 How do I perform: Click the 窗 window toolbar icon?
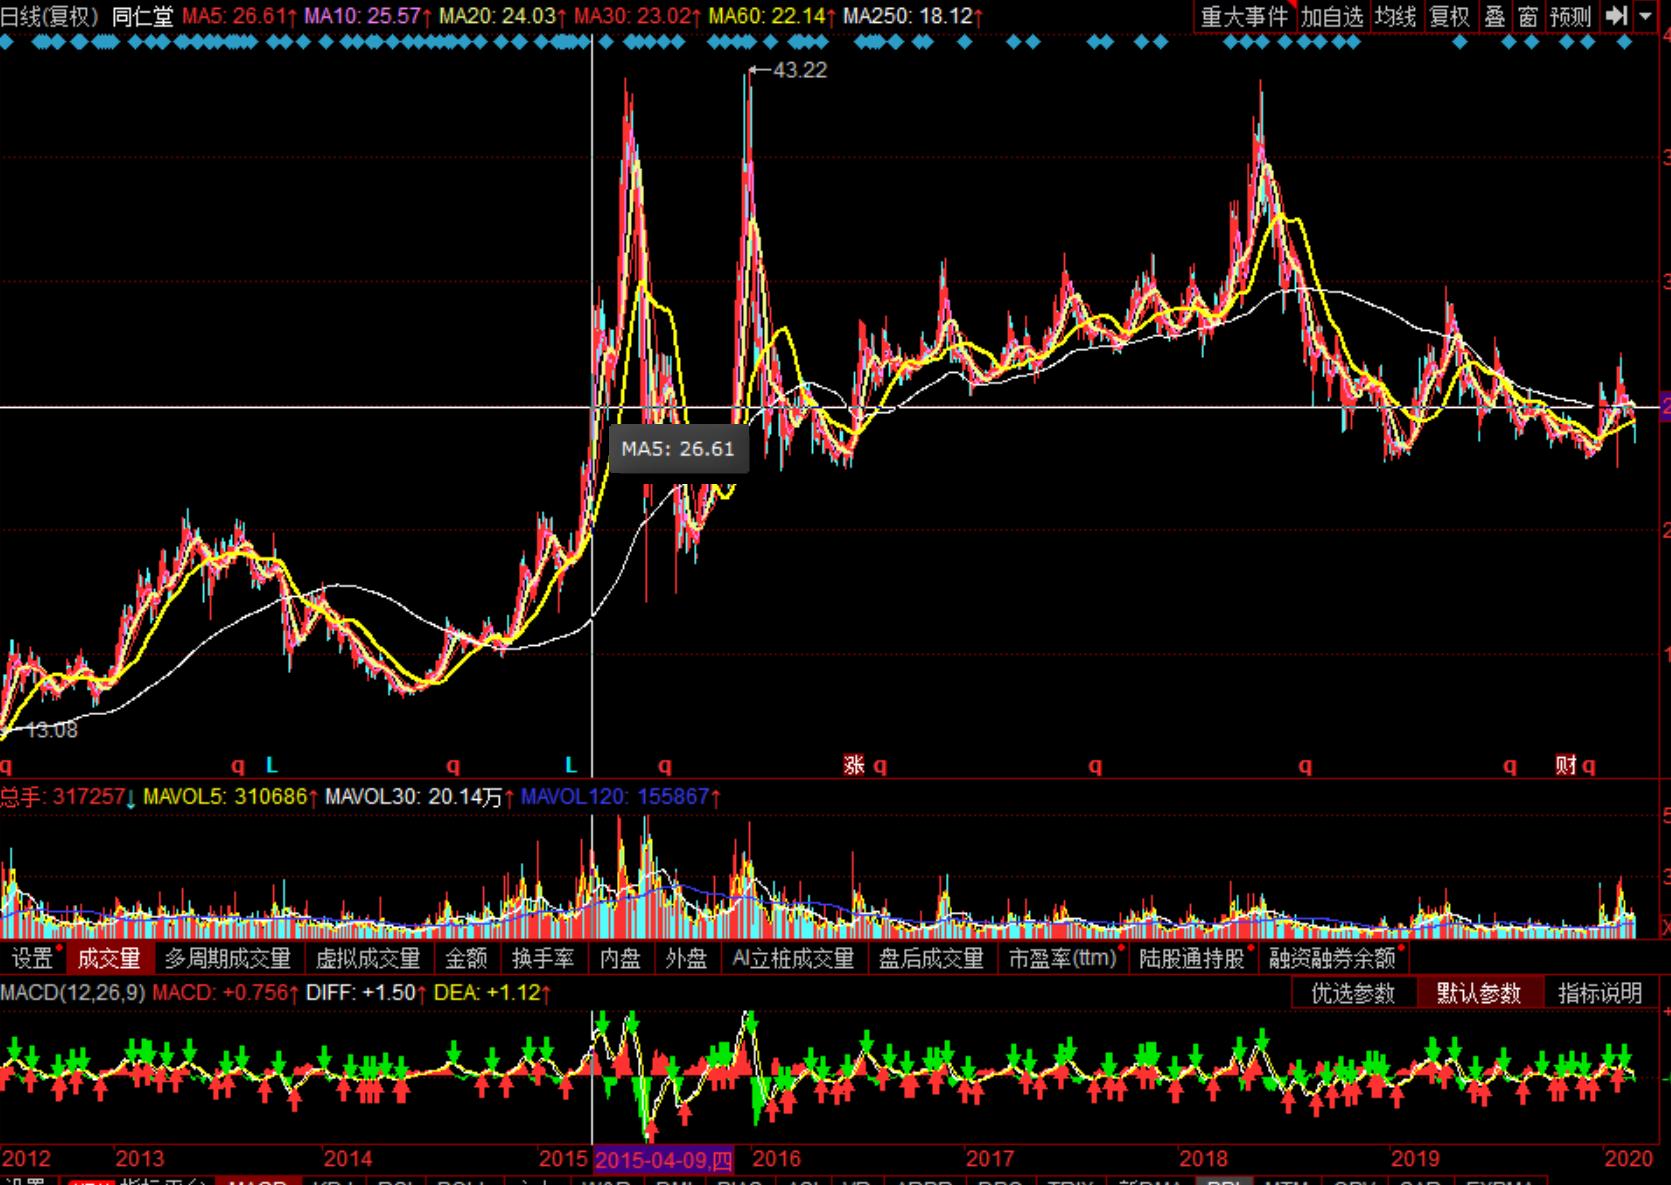(x=1527, y=17)
